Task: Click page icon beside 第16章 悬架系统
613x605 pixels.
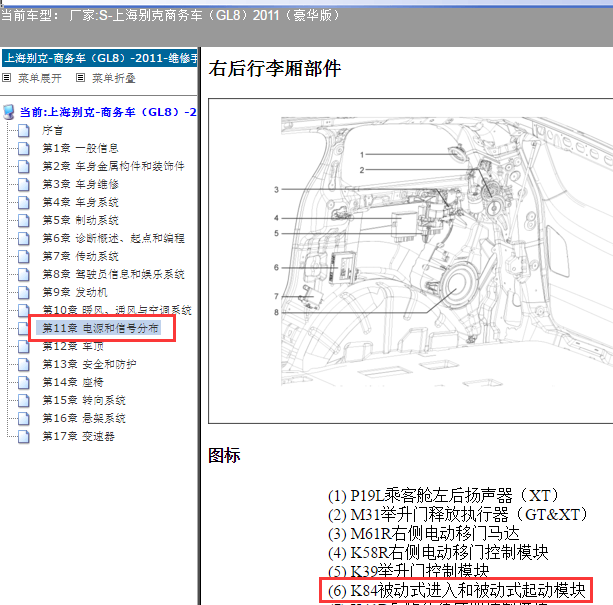Action: pos(24,418)
